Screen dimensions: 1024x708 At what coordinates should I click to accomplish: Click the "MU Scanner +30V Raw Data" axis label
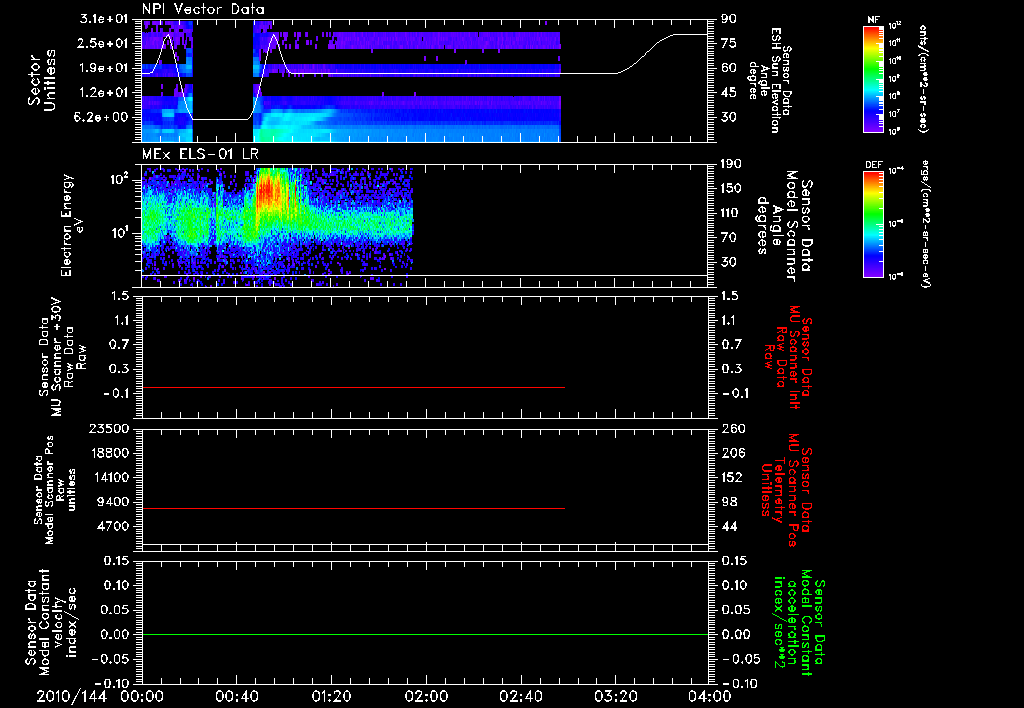point(62,357)
